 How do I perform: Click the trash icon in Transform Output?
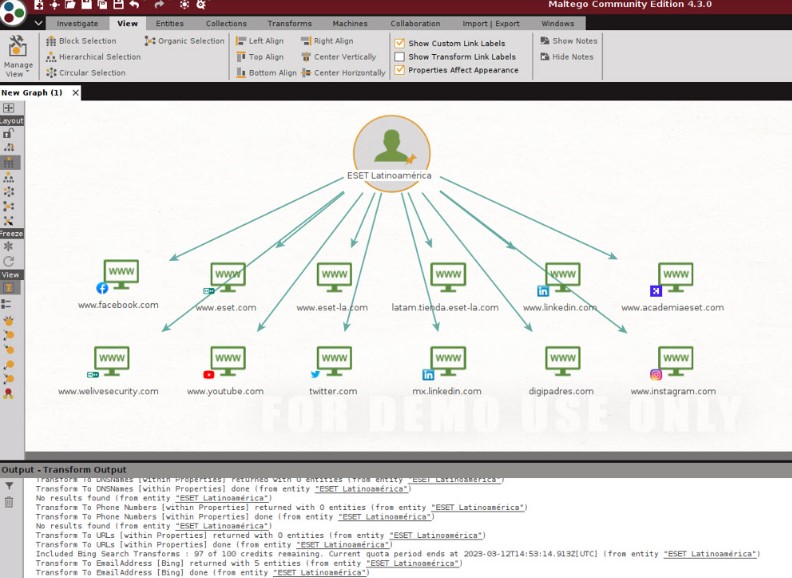9,502
